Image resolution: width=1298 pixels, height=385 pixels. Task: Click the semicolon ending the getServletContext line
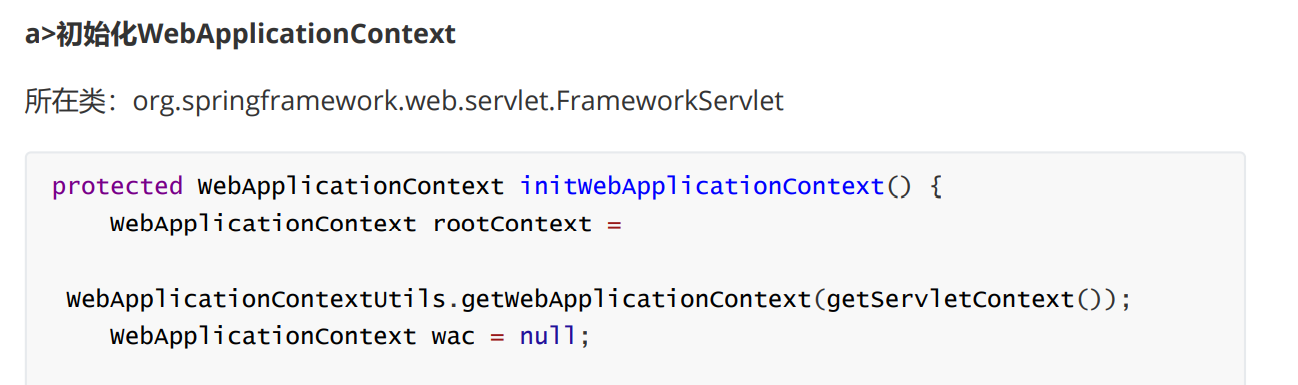1126,300
